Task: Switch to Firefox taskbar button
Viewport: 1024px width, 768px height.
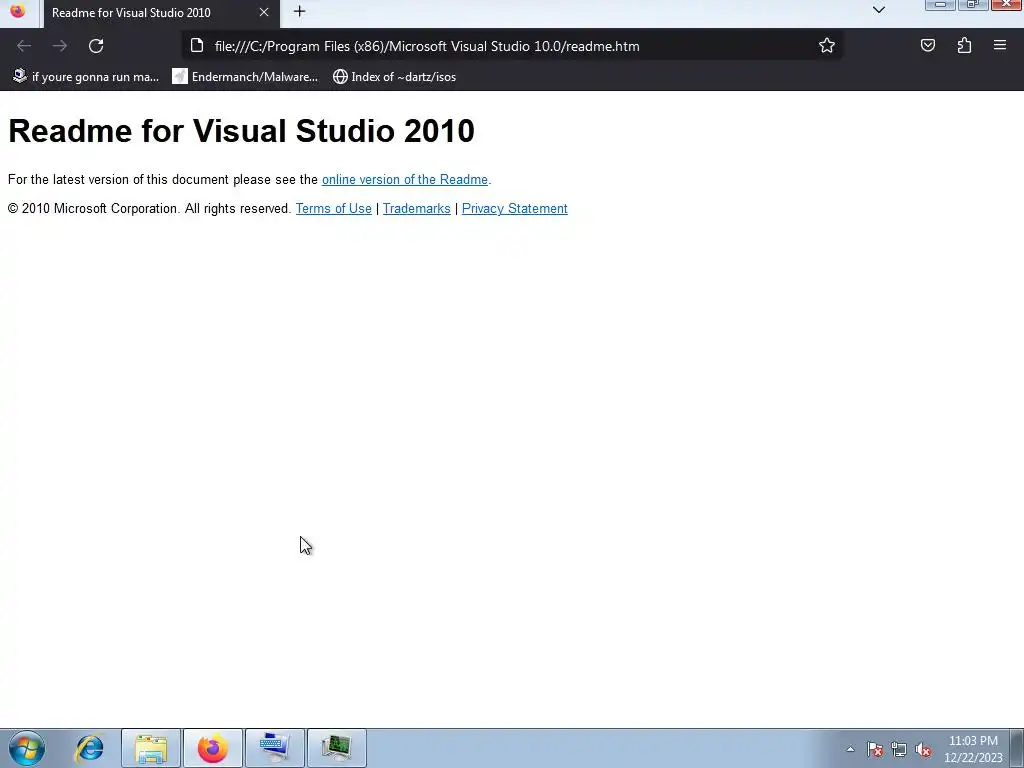Action: coord(213,748)
